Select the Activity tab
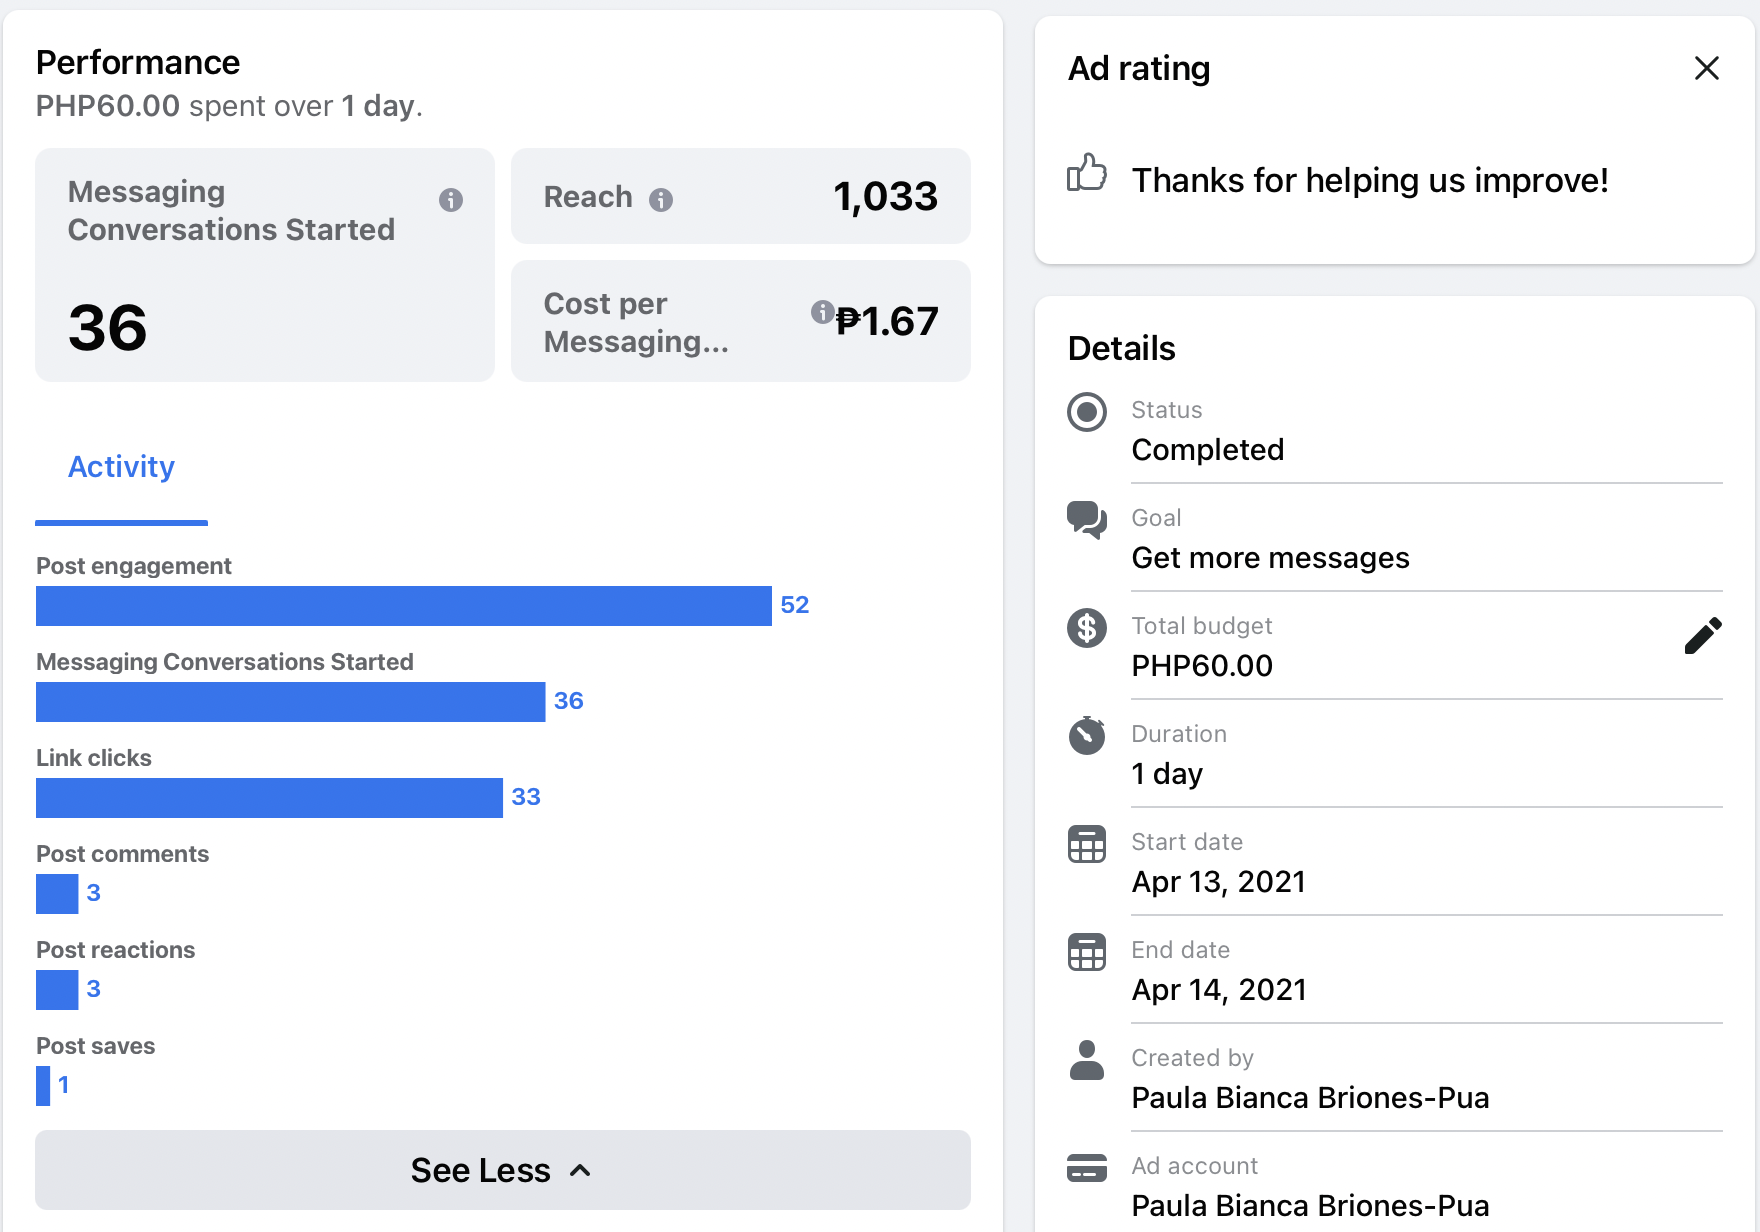Image resolution: width=1760 pixels, height=1232 pixels. 121,467
